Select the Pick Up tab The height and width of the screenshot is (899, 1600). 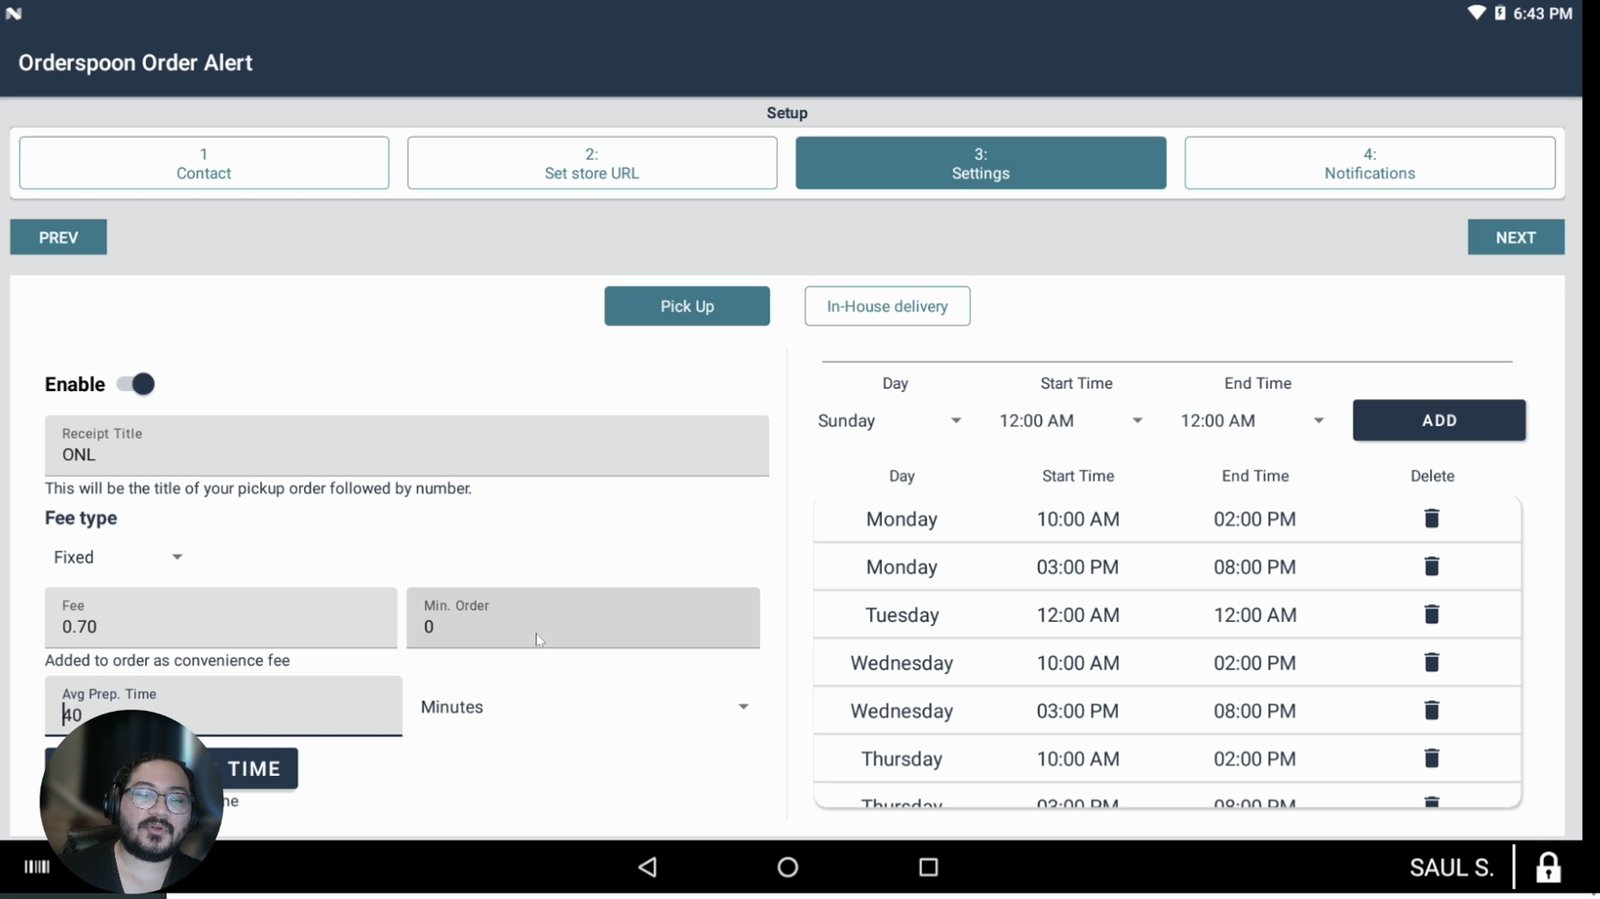pyautogui.click(x=687, y=306)
